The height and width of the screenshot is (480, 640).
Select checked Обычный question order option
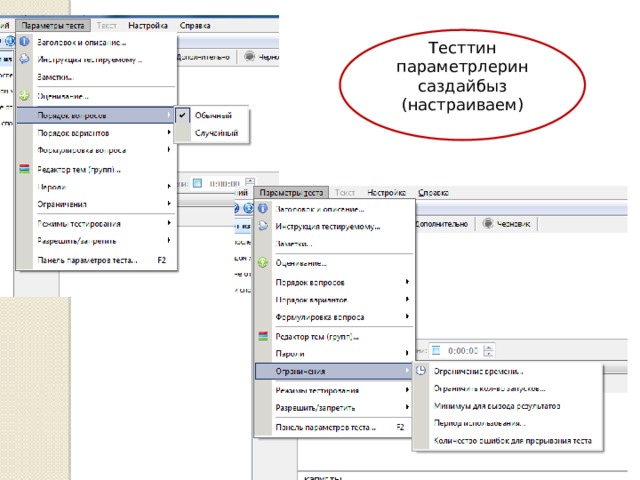click(211, 116)
